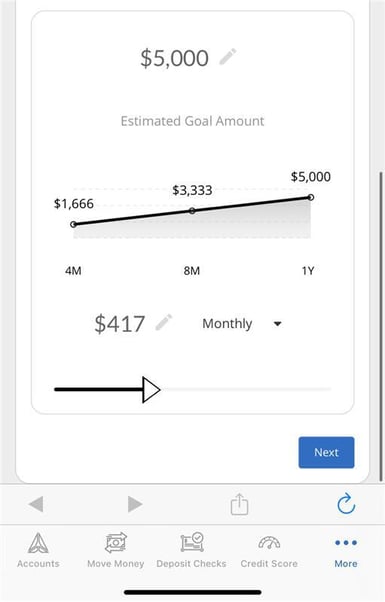
Task: Open the Accounts tab icon
Action: pyautogui.click(x=38, y=542)
